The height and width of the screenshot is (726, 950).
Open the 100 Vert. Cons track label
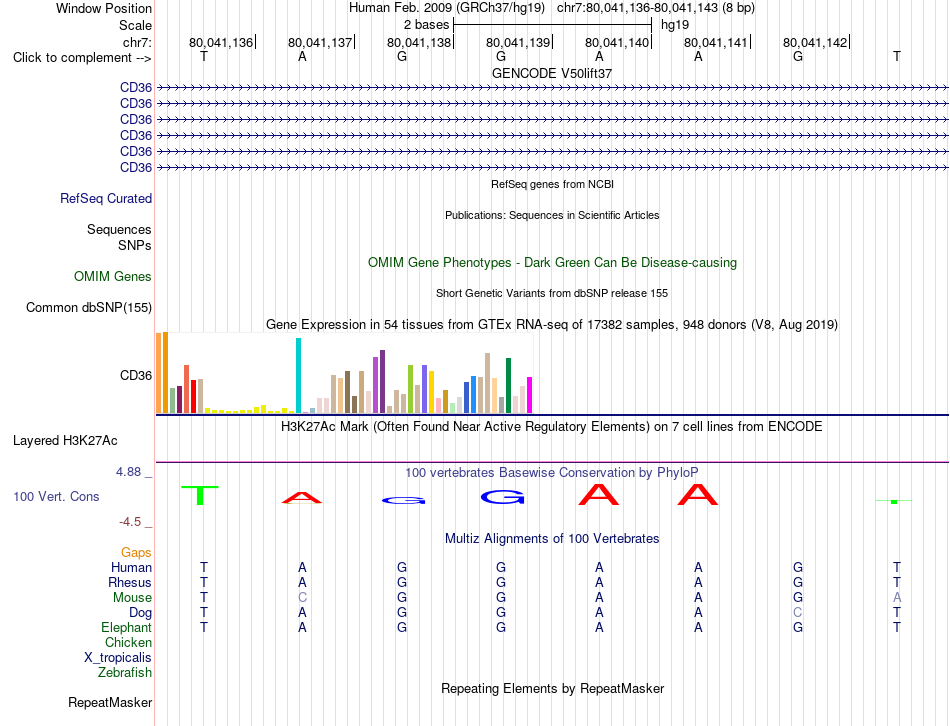click(56, 496)
